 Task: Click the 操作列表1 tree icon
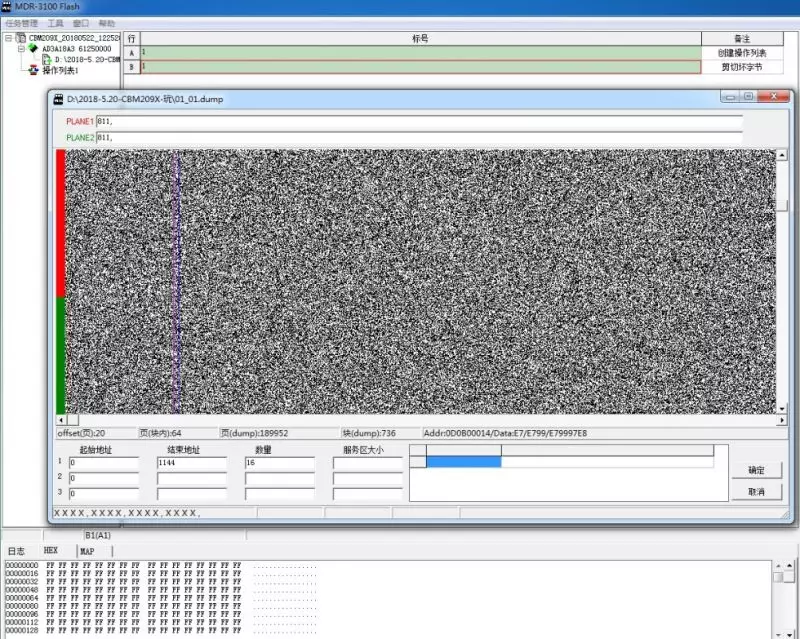(x=33, y=70)
